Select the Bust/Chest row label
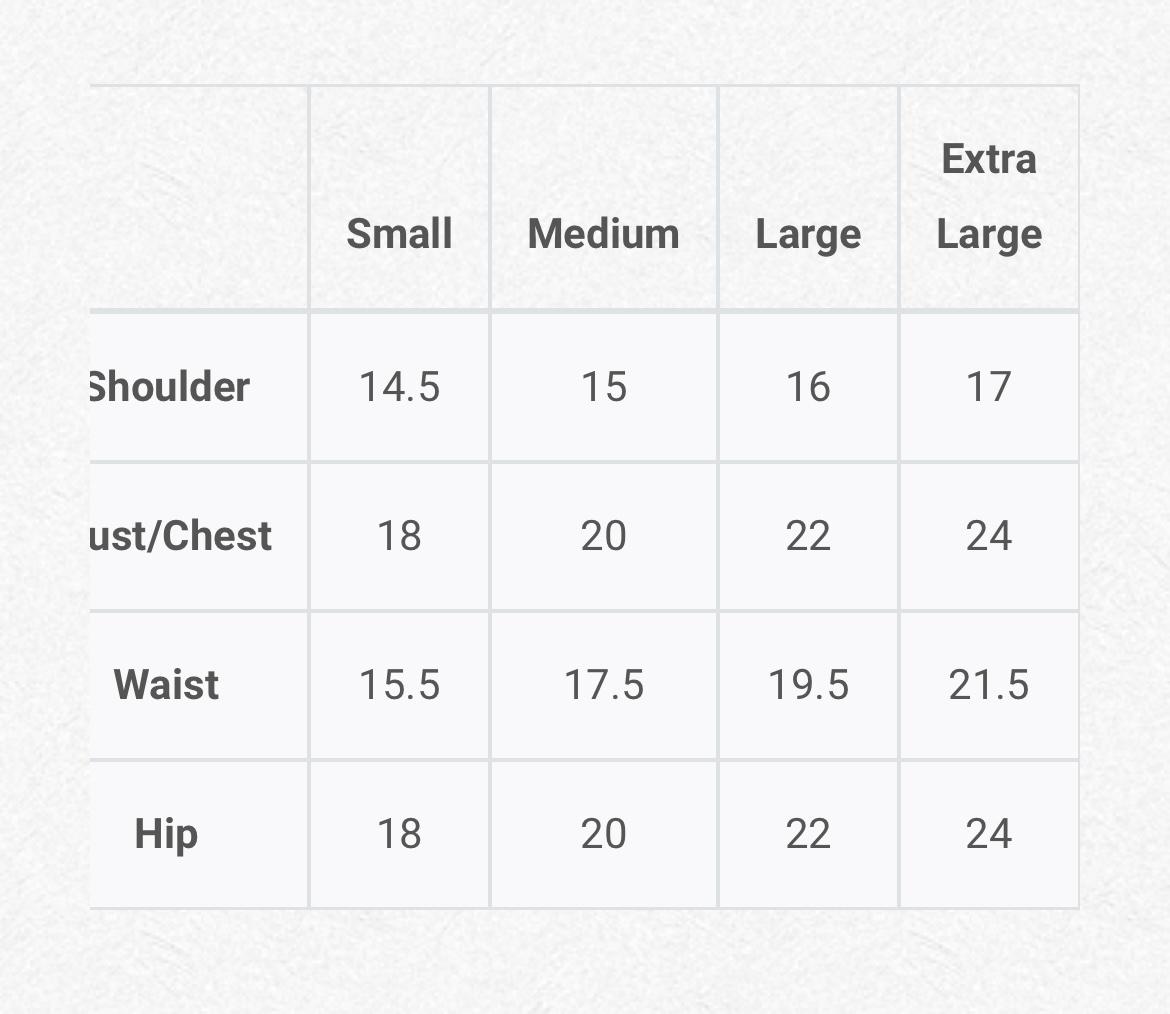 pyautogui.click(x=180, y=536)
